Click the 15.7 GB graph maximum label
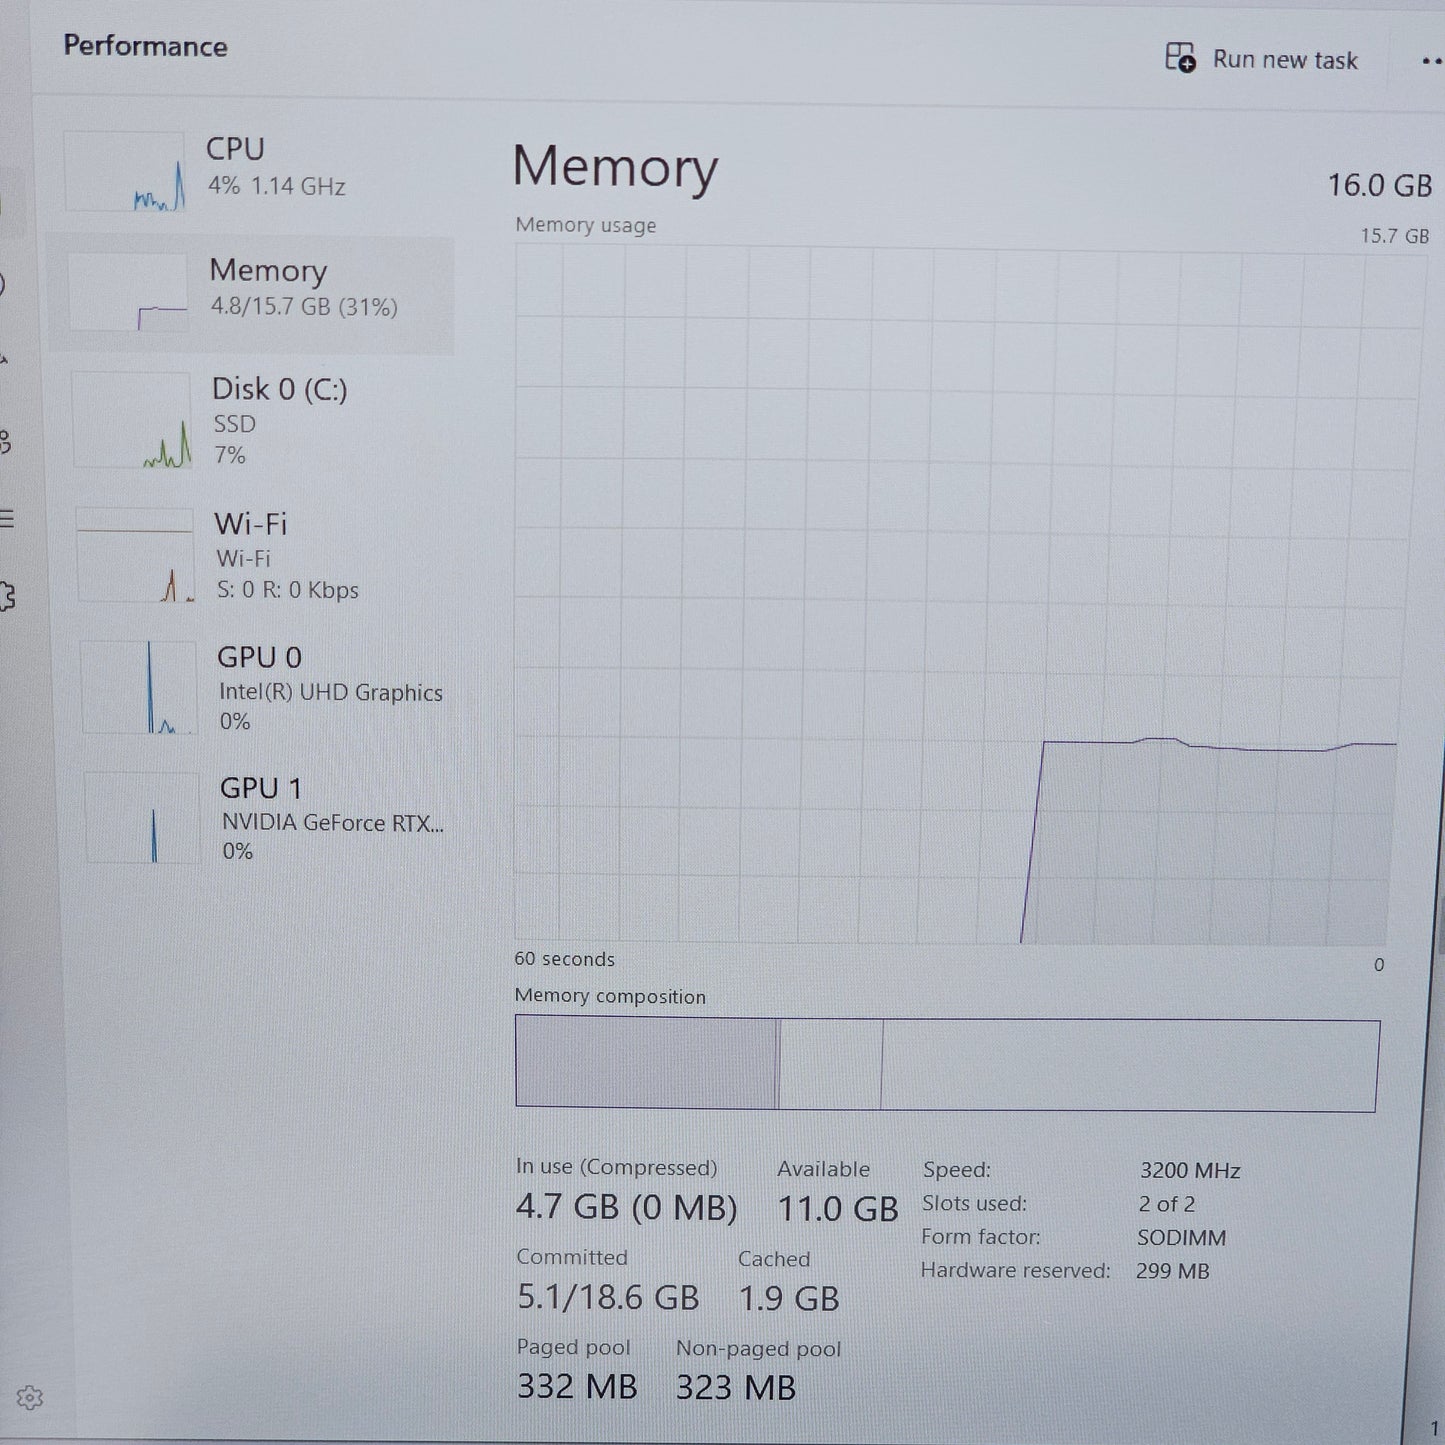1445x1445 pixels. tap(1394, 236)
